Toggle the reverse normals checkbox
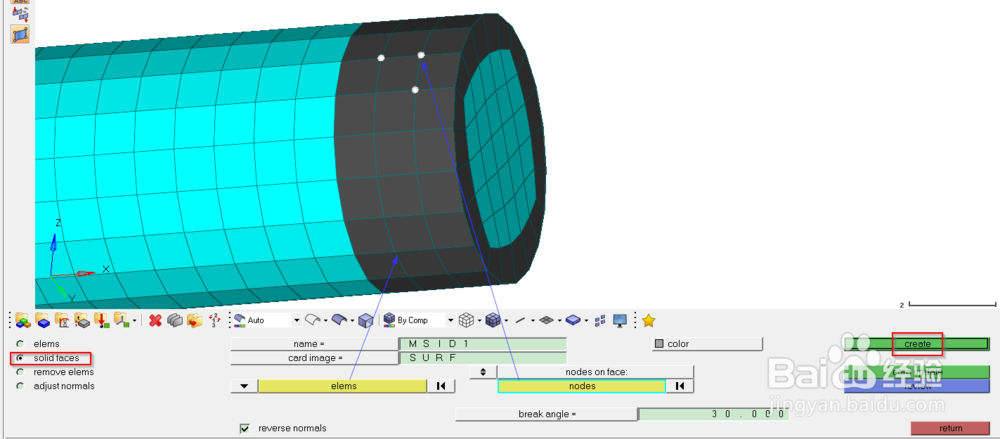The height and width of the screenshot is (439, 1000). click(245, 428)
